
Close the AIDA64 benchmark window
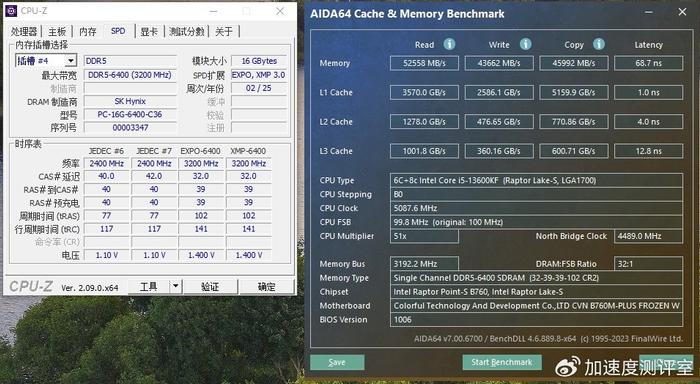pos(682,12)
